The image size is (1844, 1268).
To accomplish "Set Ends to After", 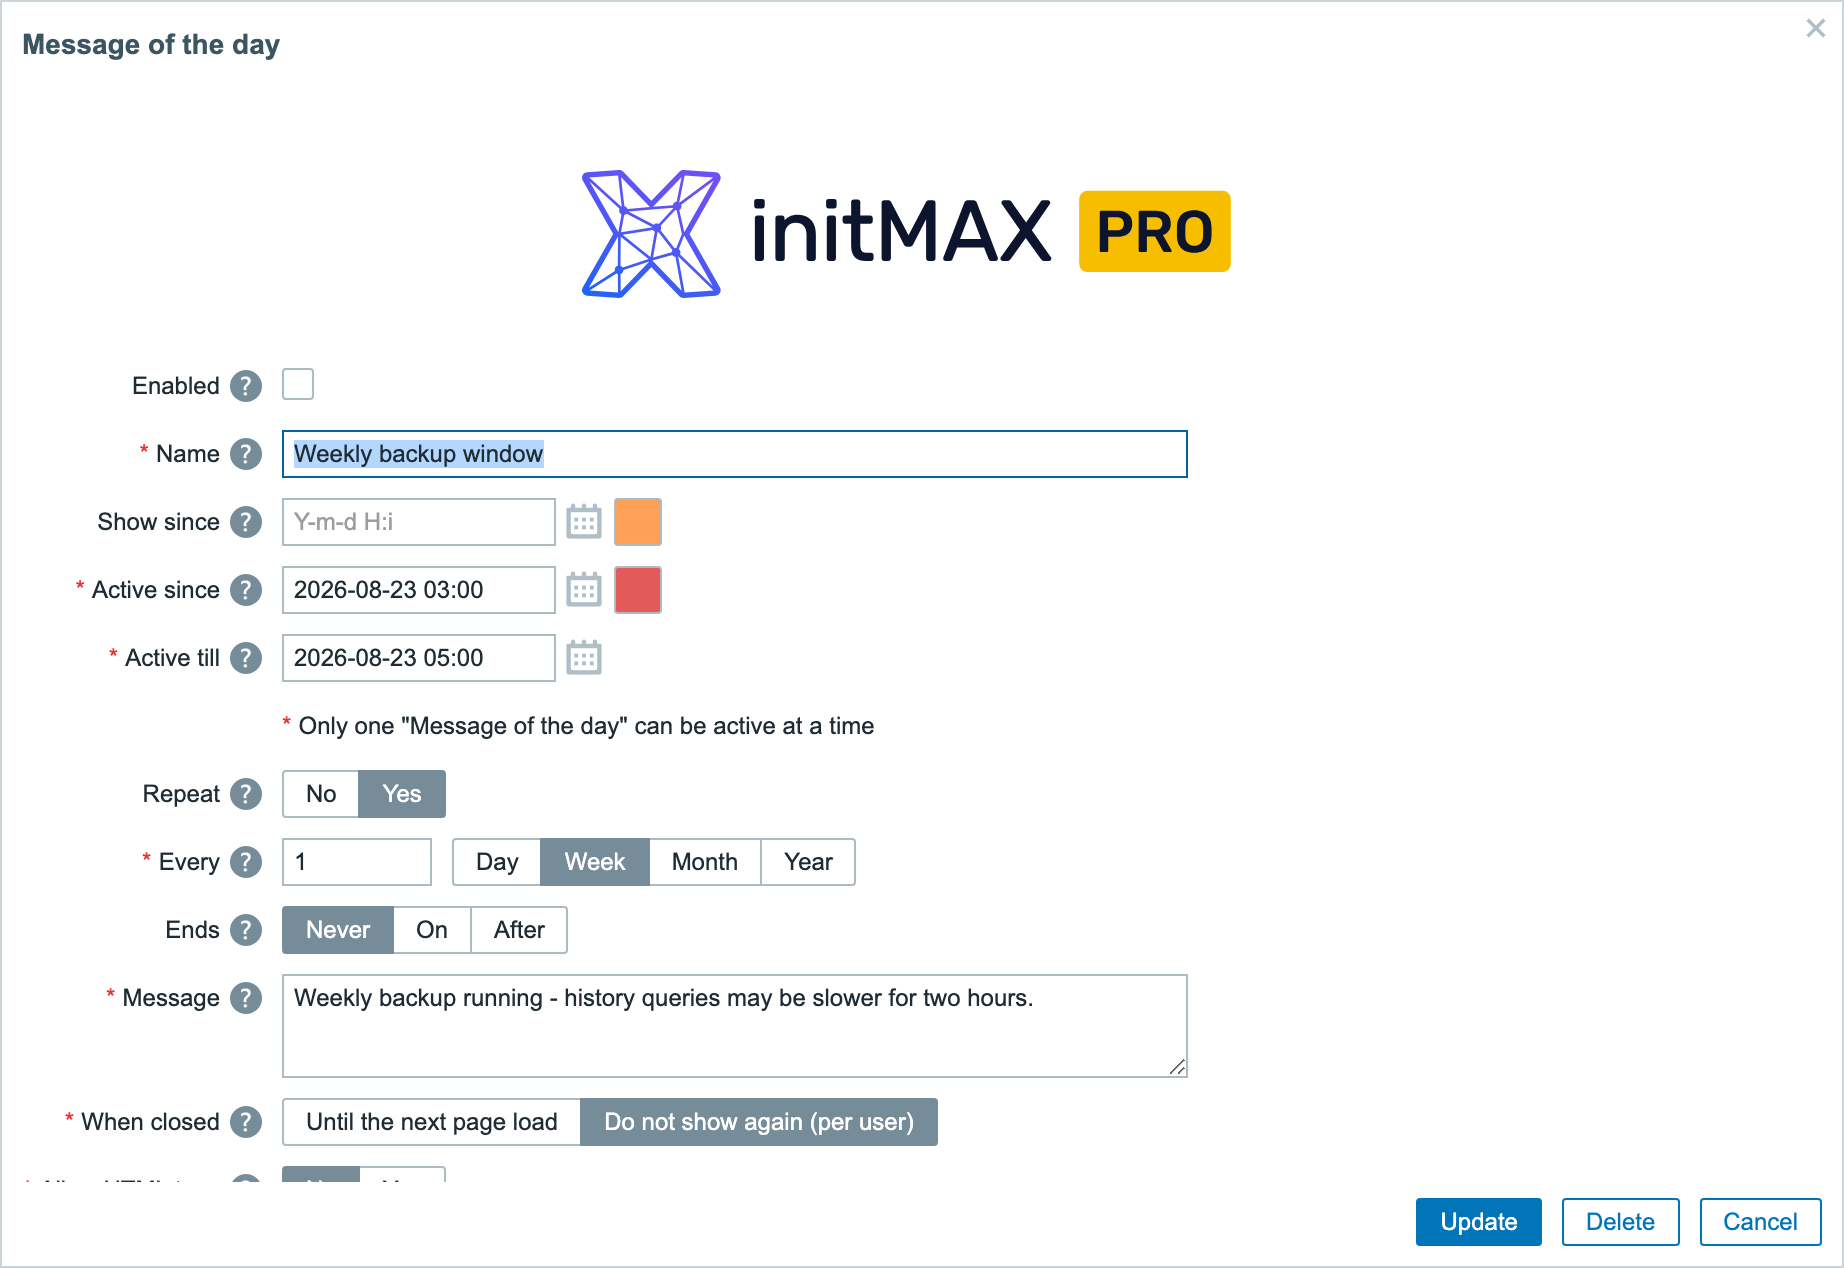I will 519,930.
